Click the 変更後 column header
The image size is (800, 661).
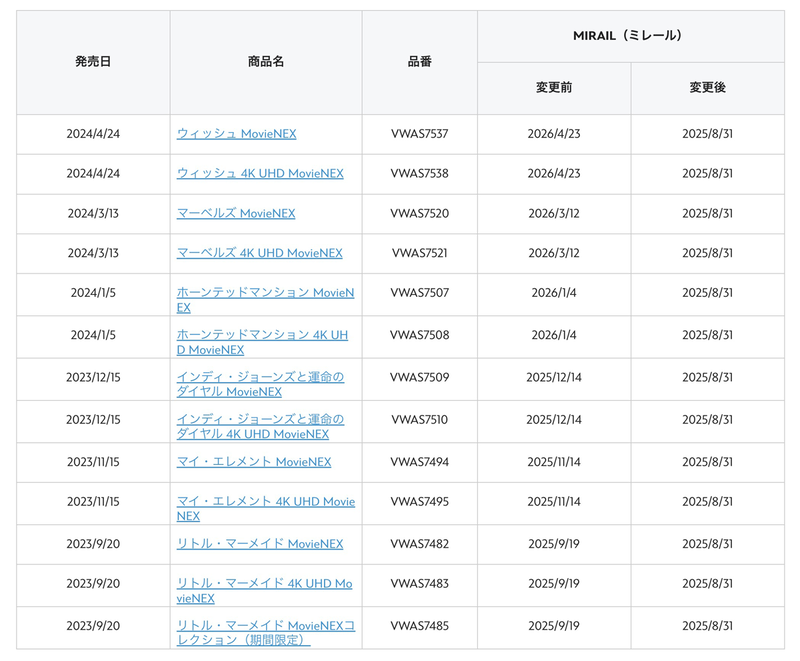(x=708, y=88)
